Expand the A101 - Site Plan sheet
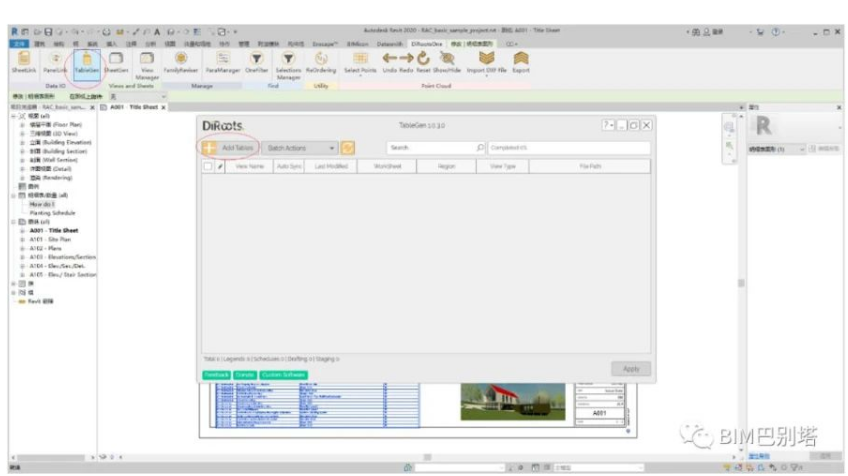The width and height of the screenshot is (848, 476). (x=22, y=239)
